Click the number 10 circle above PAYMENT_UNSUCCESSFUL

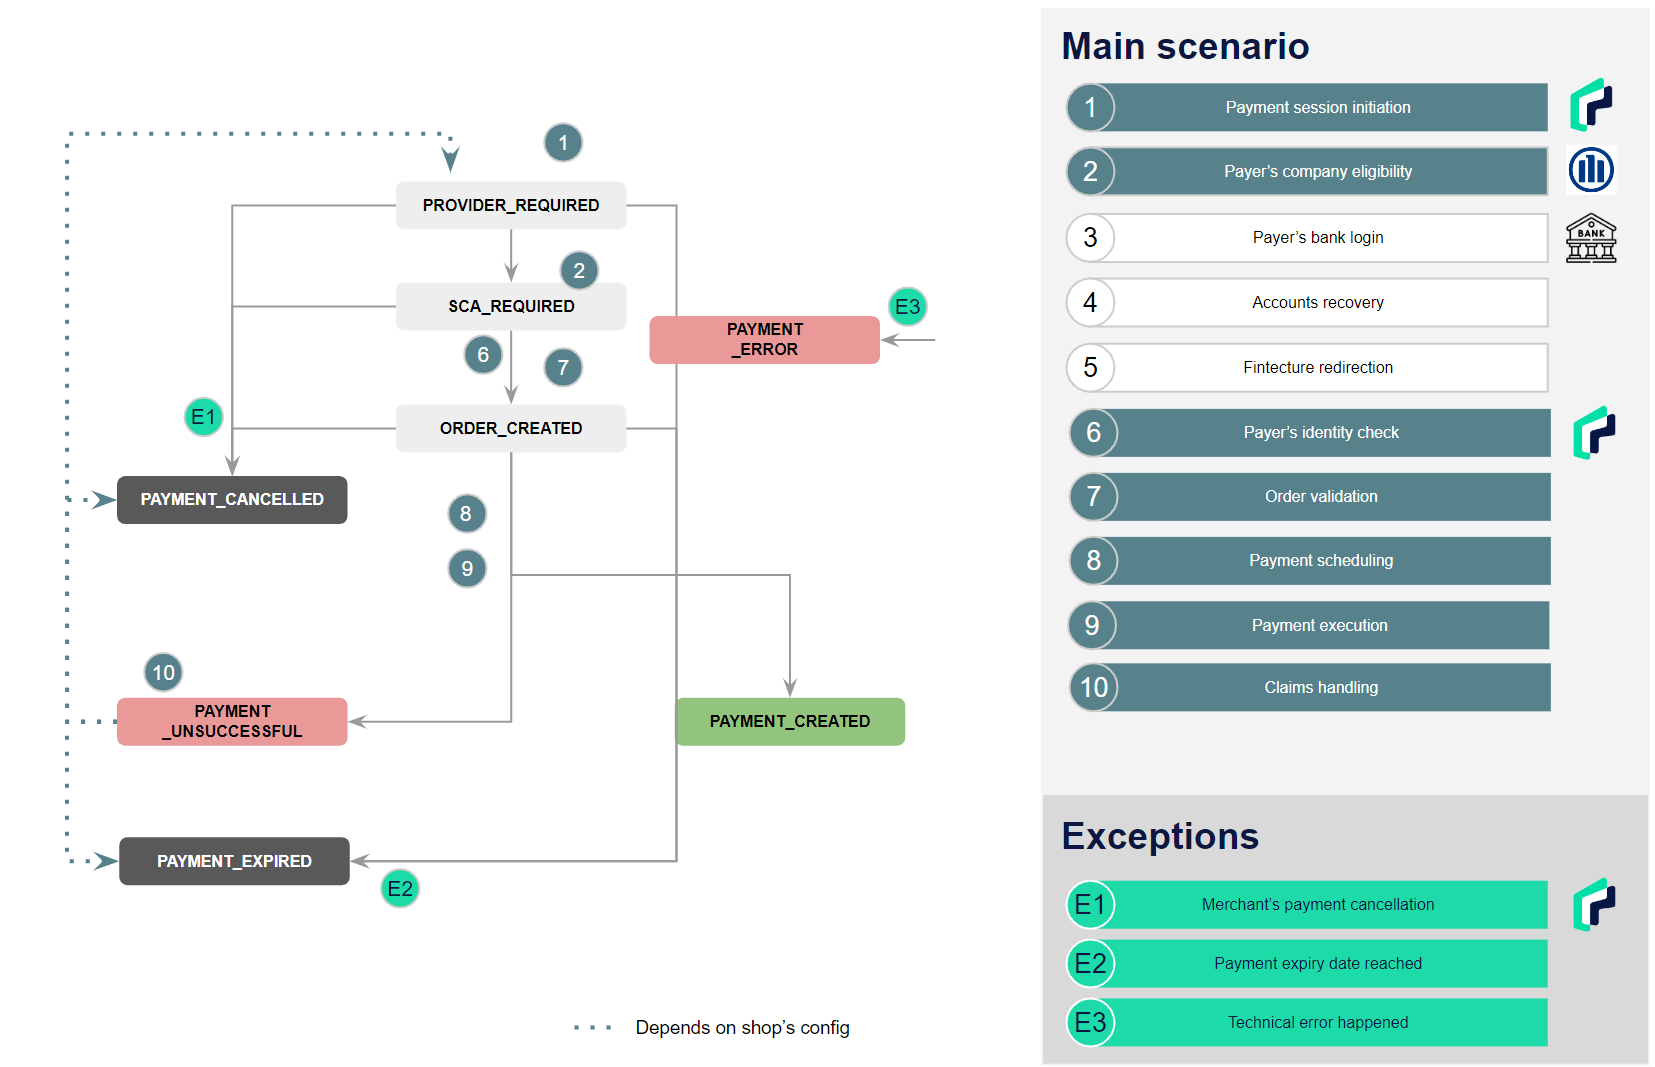point(163,673)
